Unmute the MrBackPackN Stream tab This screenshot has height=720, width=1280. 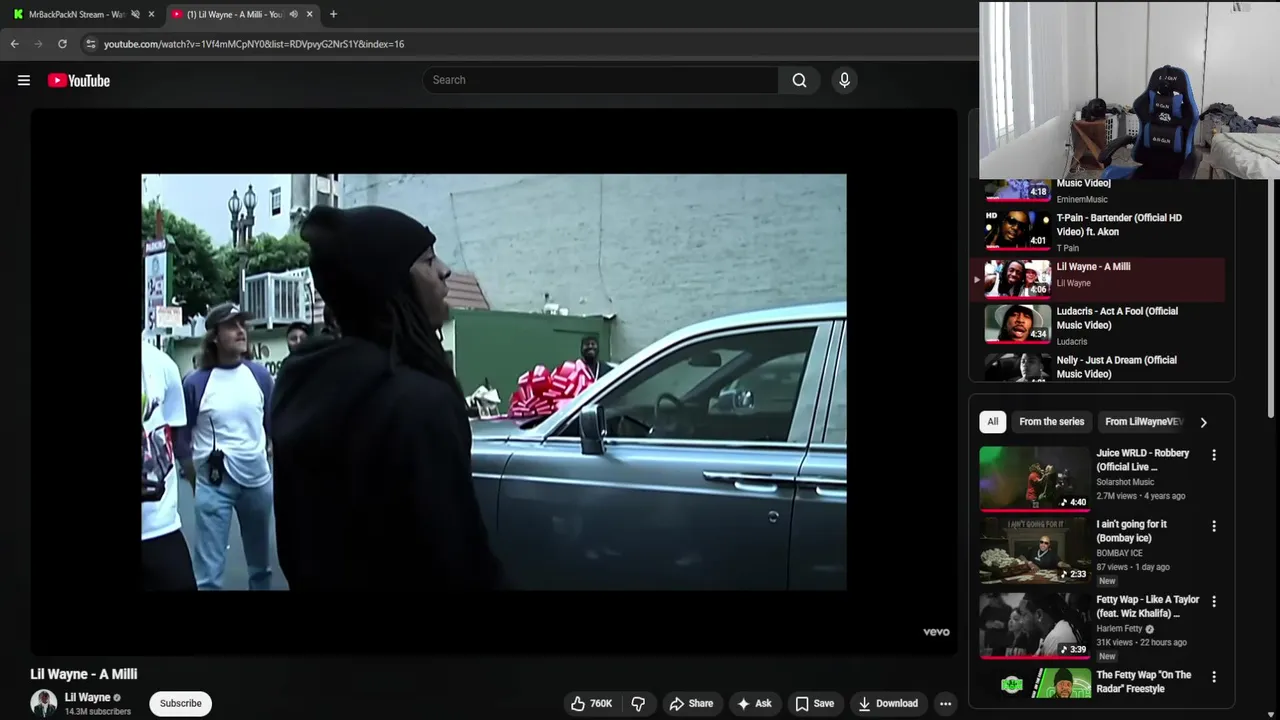pyautogui.click(x=135, y=14)
